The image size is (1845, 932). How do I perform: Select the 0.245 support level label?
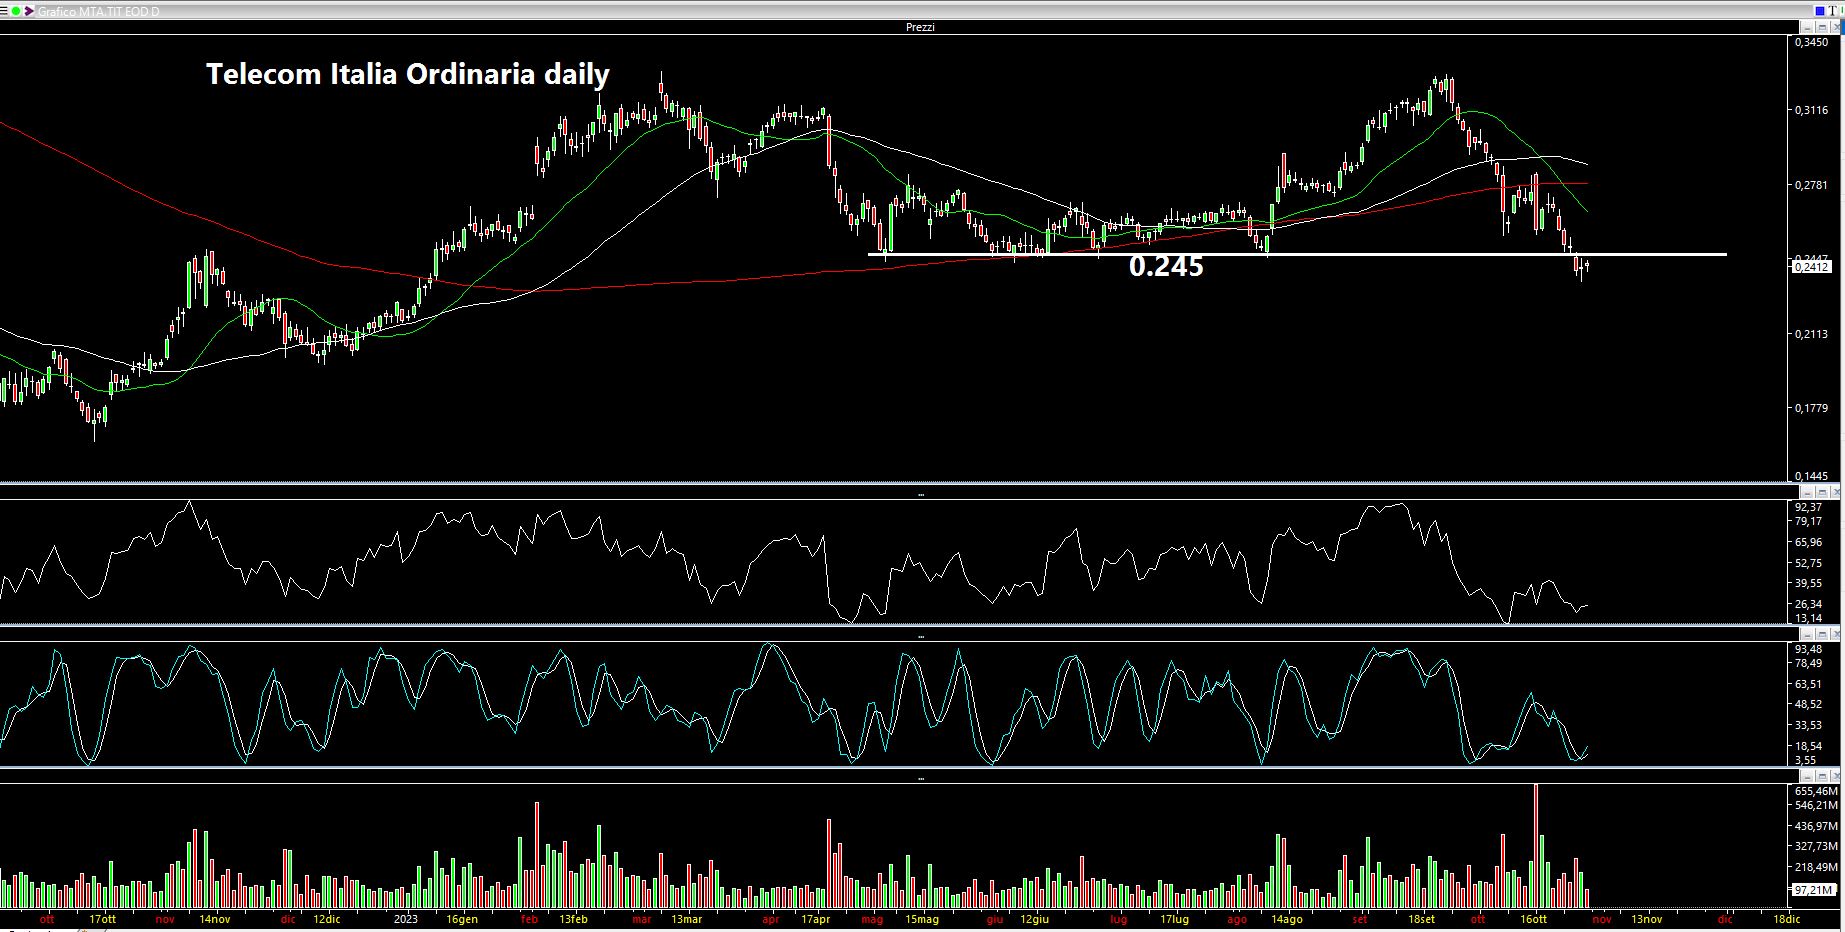(x=1166, y=266)
